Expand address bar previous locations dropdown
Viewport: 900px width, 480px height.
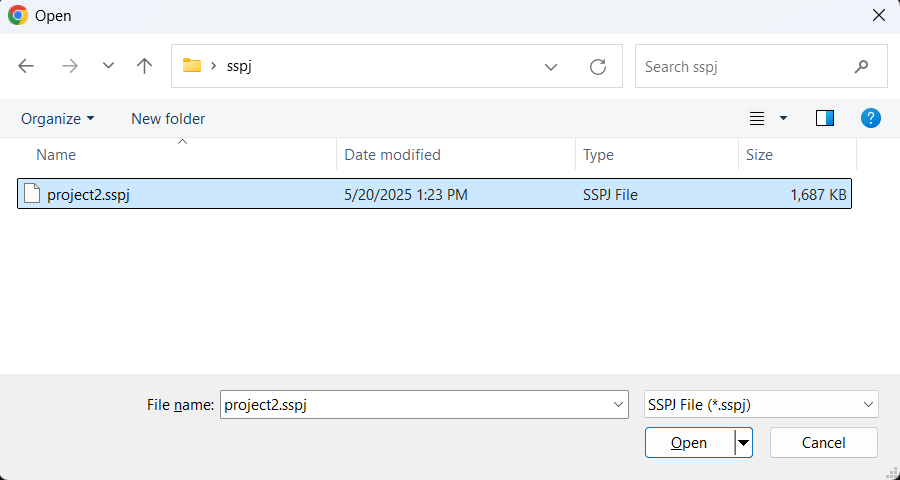551,67
